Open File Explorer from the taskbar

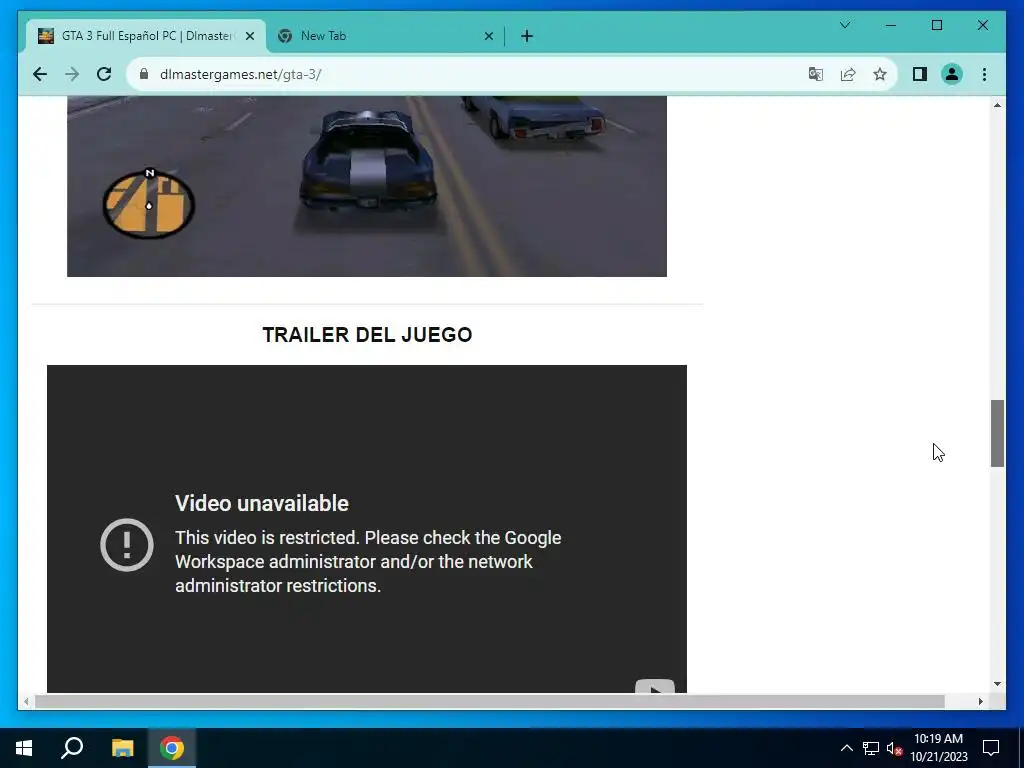pos(122,748)
